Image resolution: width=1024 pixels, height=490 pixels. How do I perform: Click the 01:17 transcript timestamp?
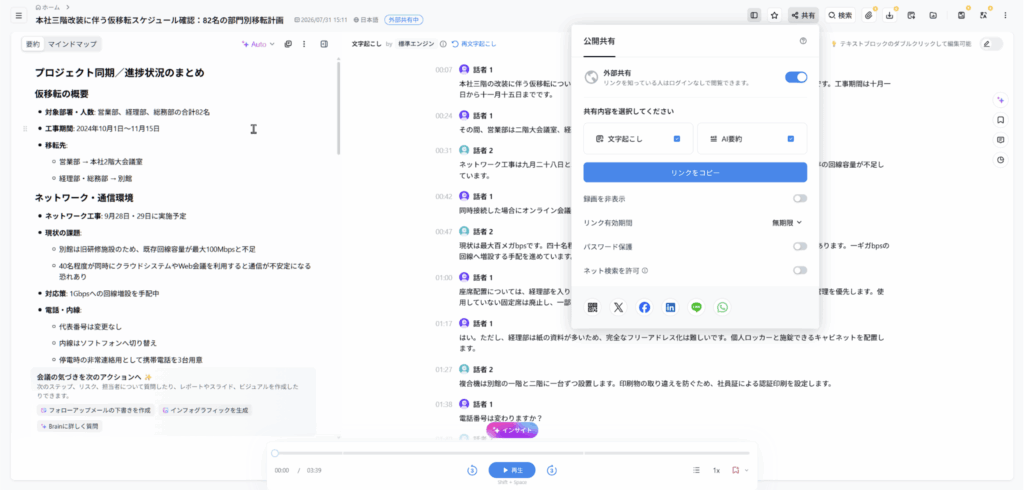pos(444,323)
